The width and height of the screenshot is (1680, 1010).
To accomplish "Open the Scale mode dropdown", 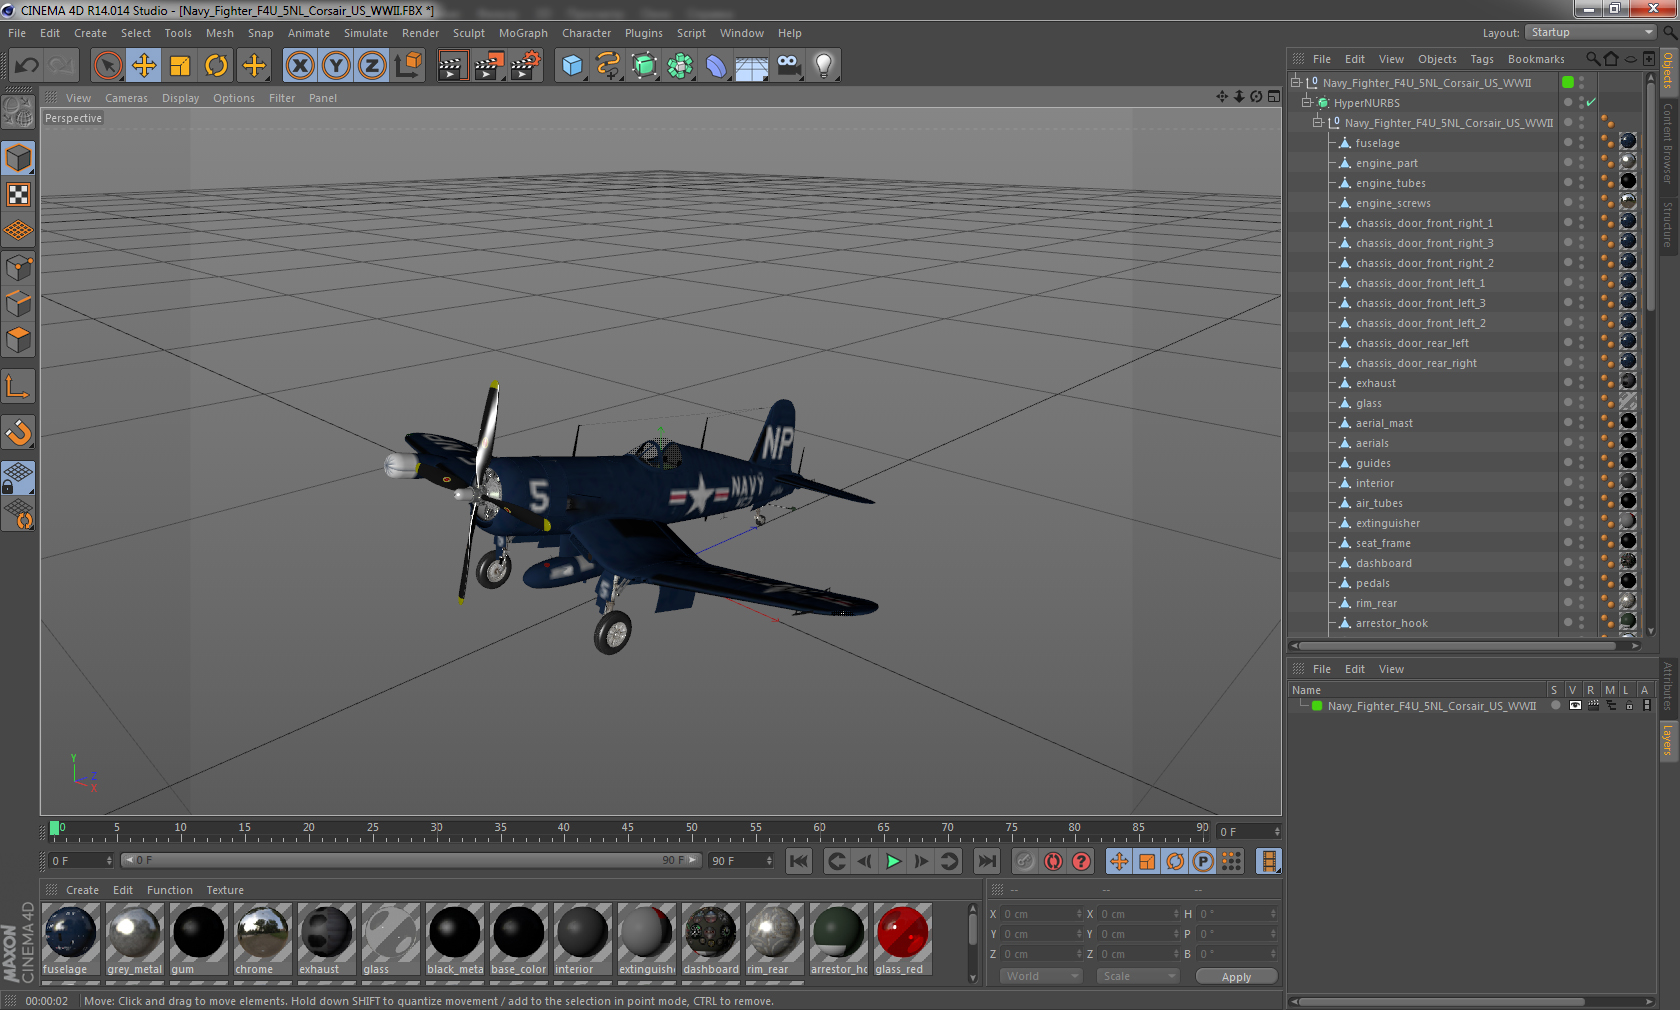I will [1138, 976].
